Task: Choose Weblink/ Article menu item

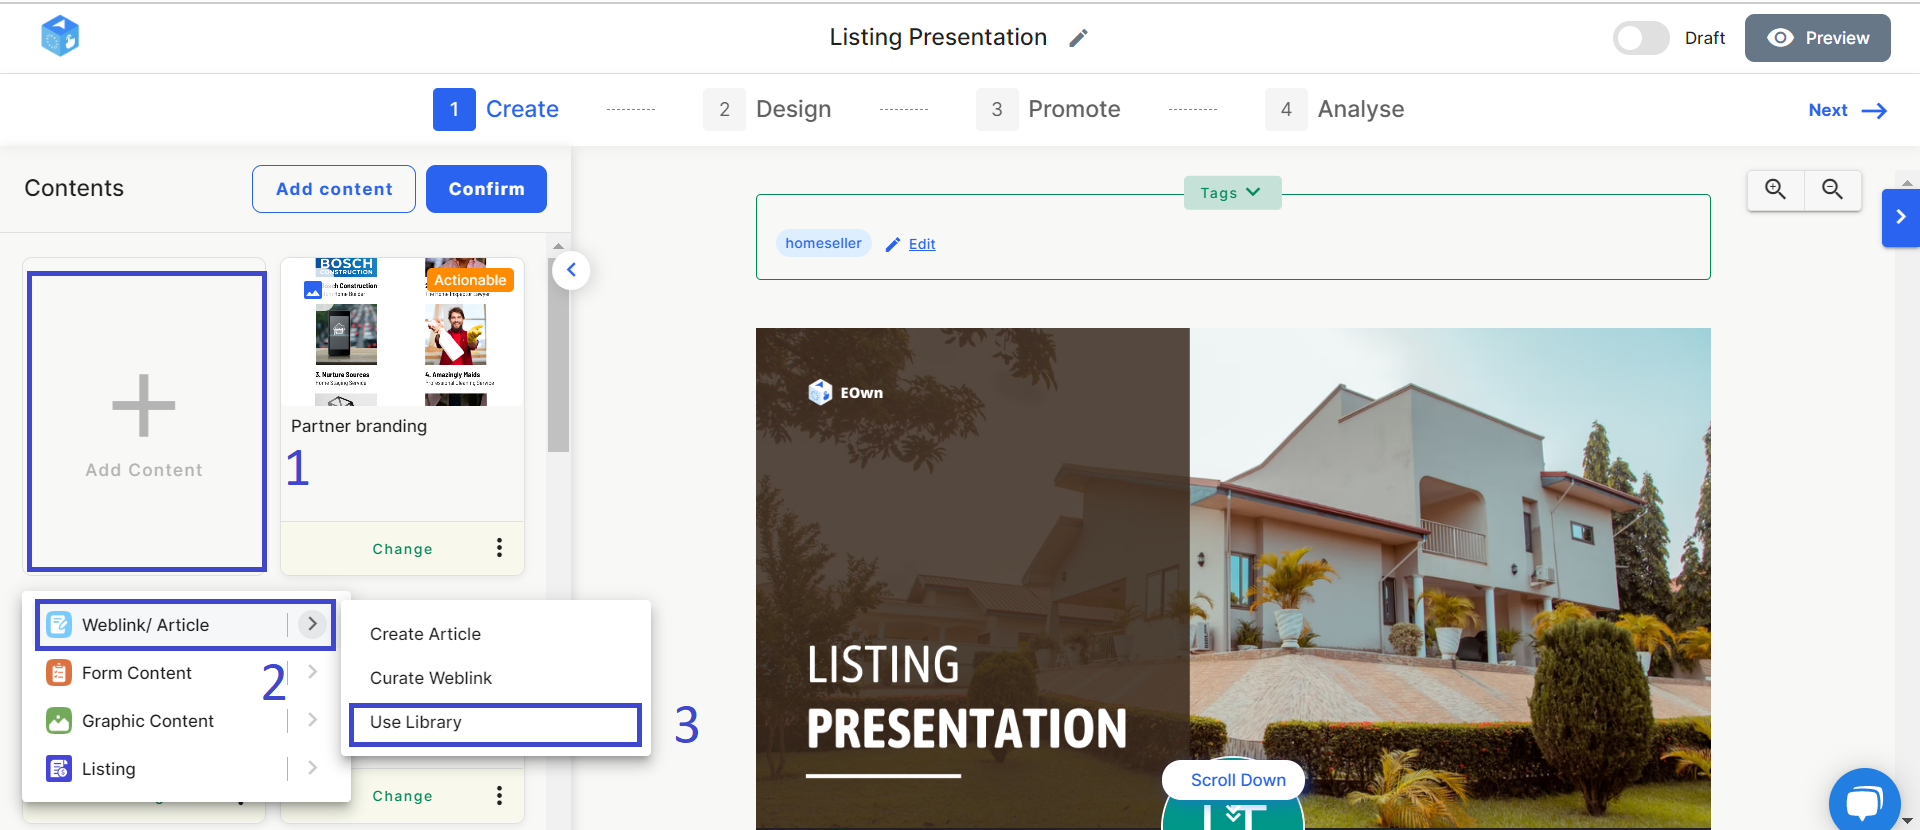Action: pyautogui.click(x=185, y=625)
